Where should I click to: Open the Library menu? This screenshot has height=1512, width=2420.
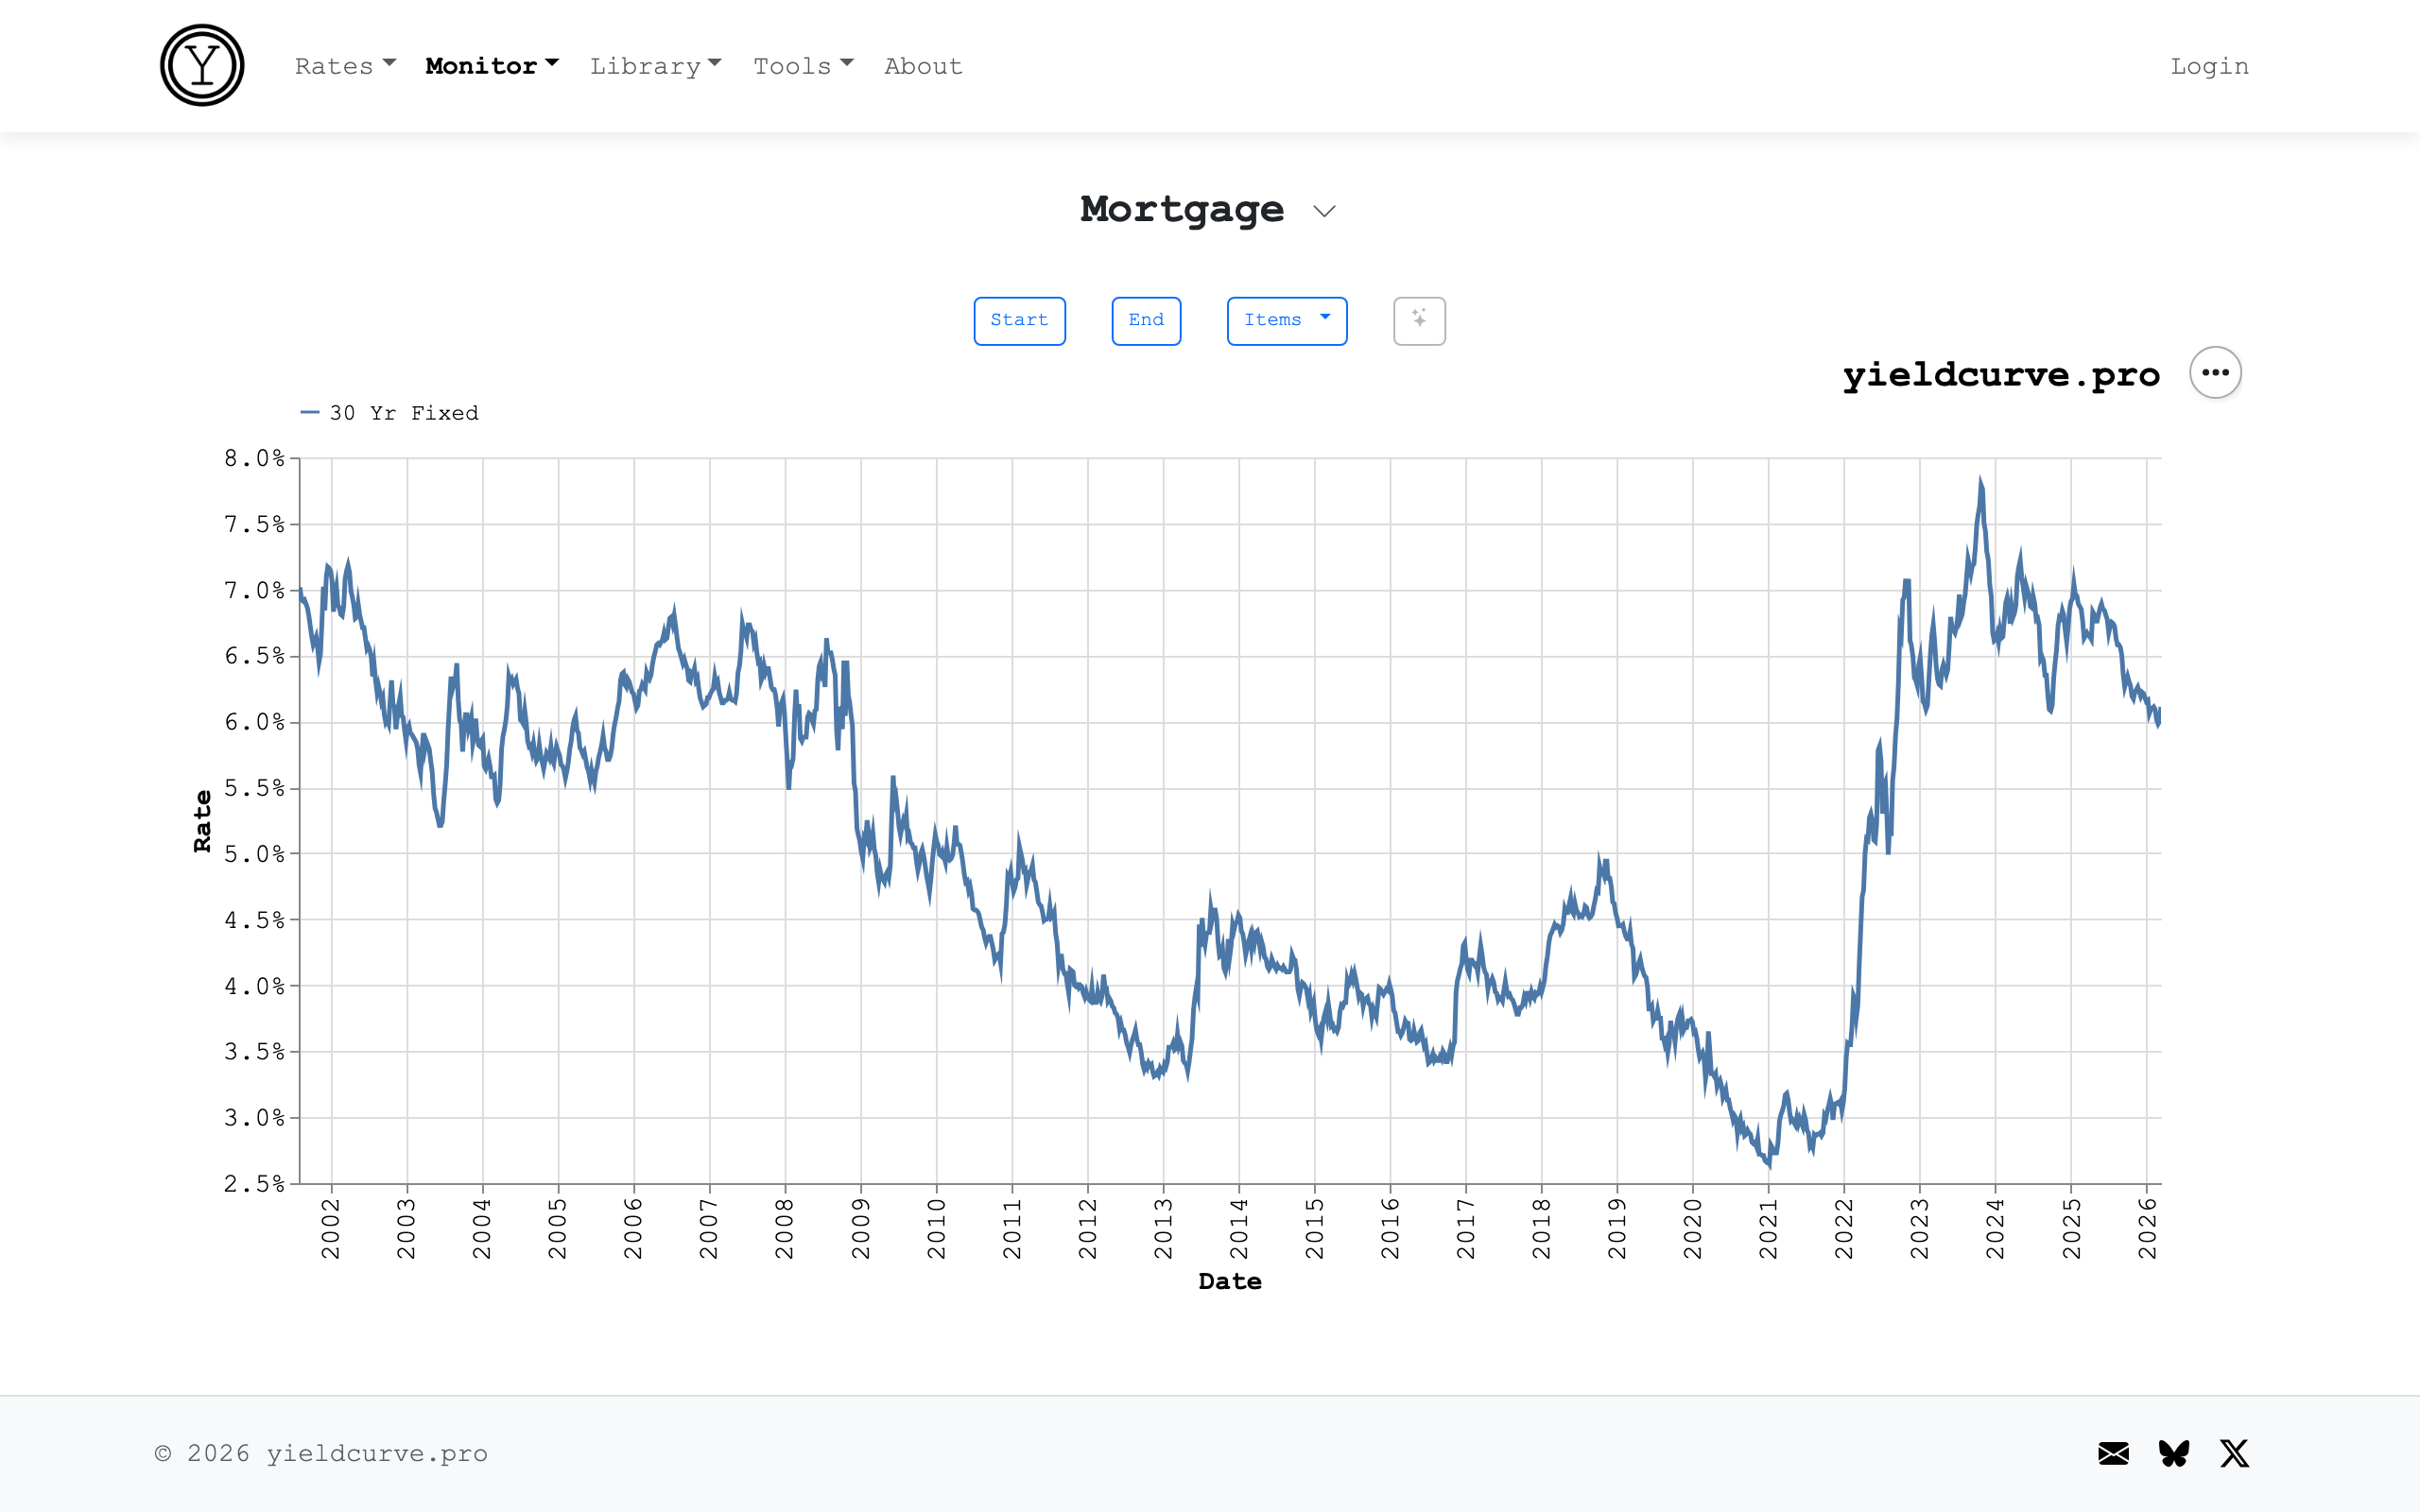pyautogui.click(x=655, y=66)
